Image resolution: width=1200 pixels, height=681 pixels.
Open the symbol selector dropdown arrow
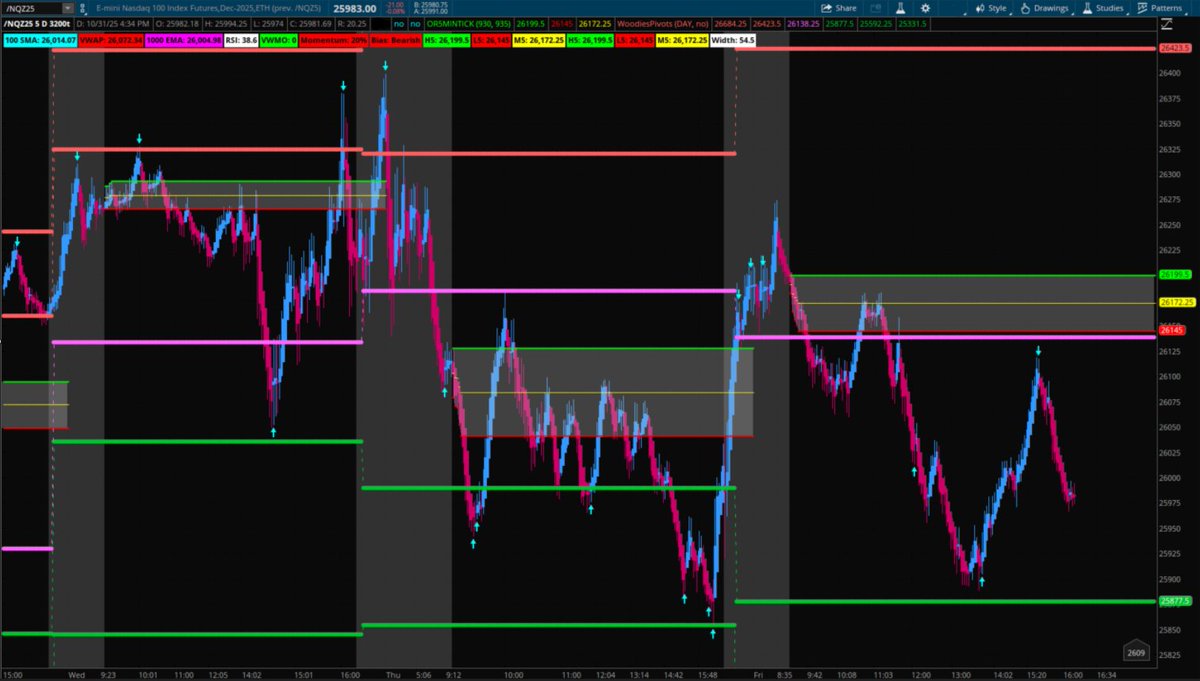coord(68,8)
